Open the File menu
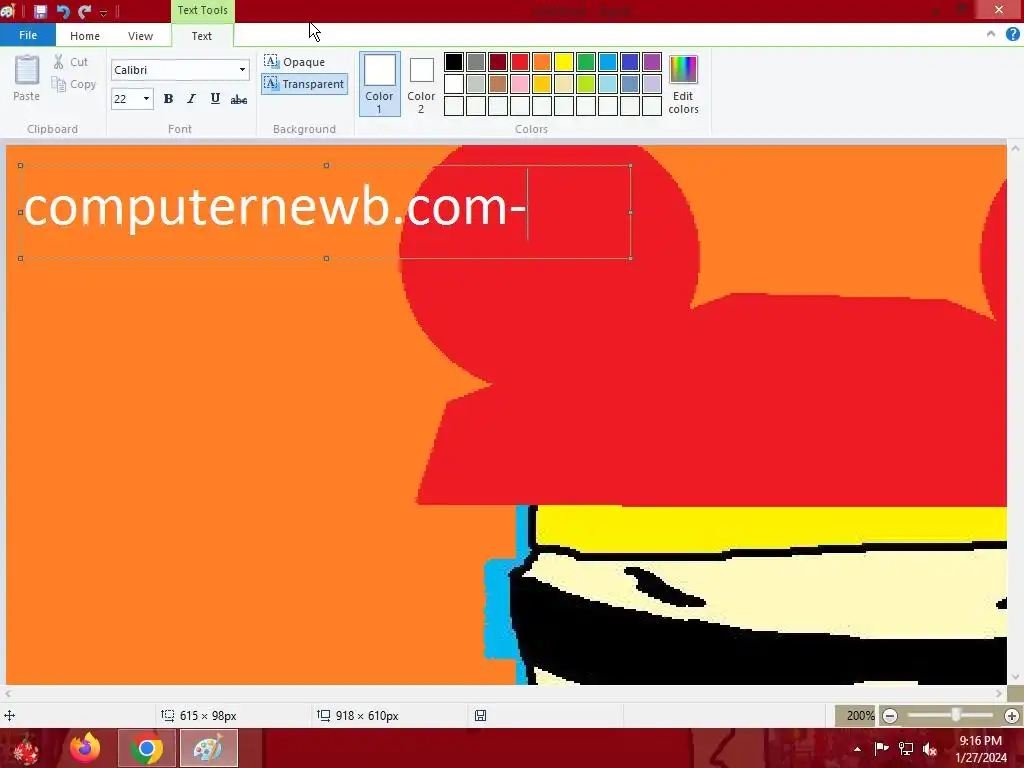 [x=27, y=35]
